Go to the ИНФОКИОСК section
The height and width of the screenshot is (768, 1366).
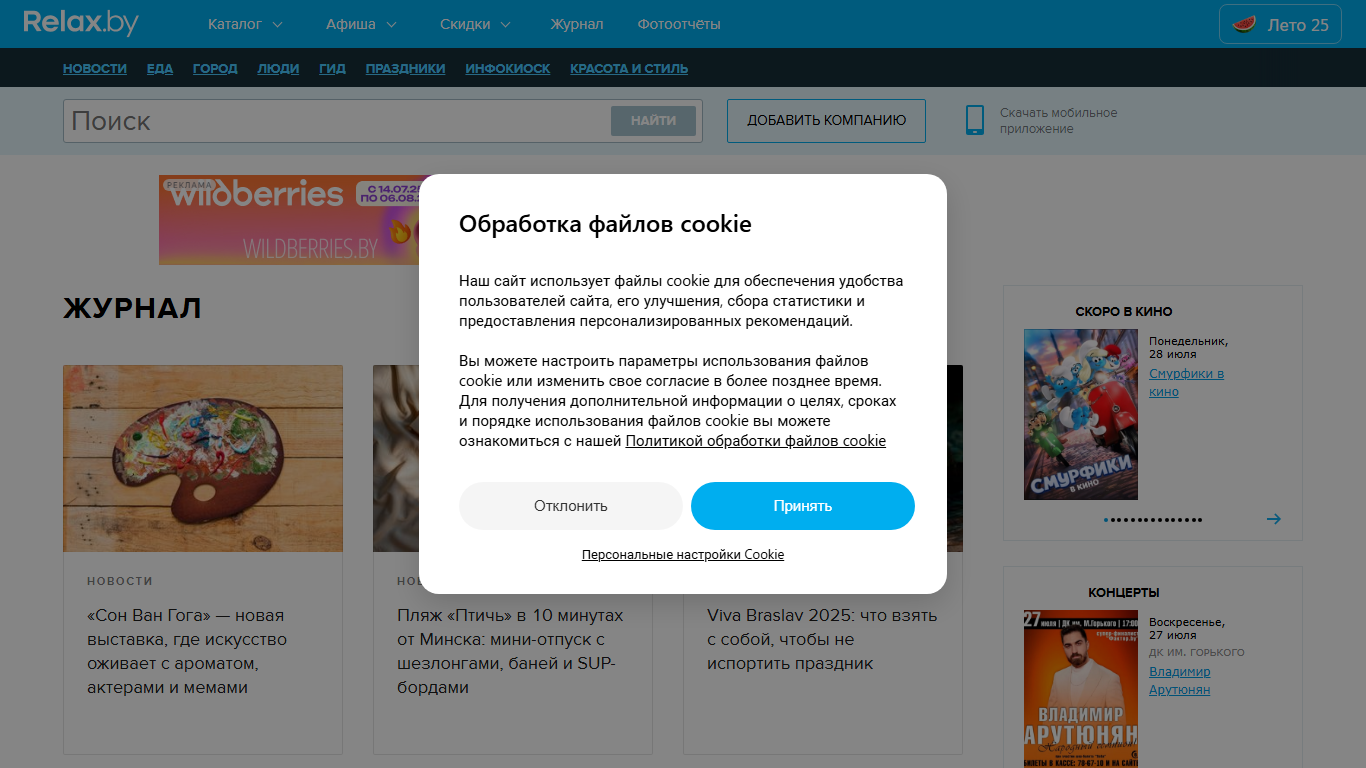508,69
